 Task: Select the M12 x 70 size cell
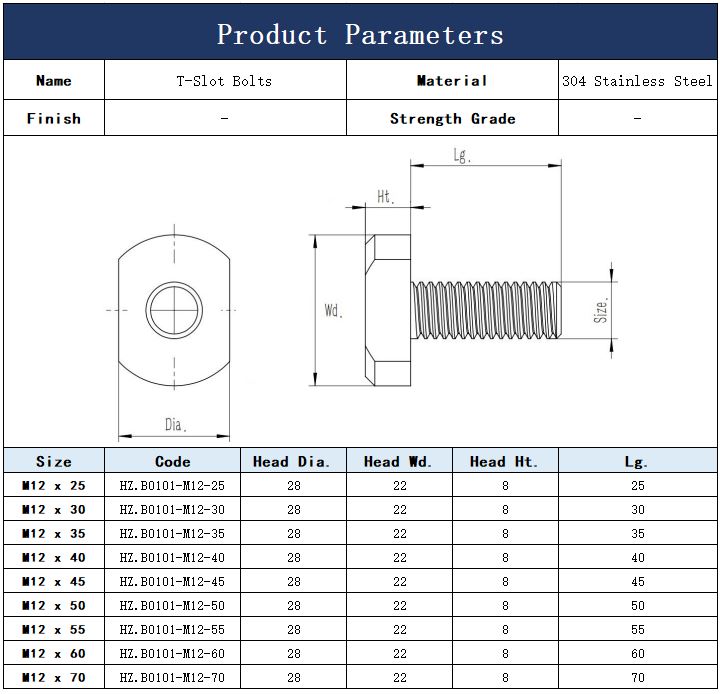[x=54, y=677]
